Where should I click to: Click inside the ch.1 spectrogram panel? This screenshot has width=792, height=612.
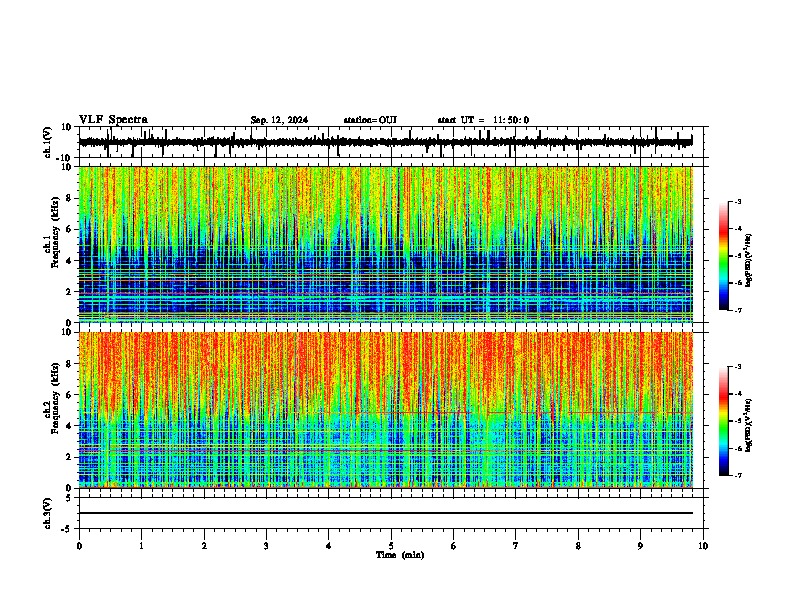pos(386,245)
